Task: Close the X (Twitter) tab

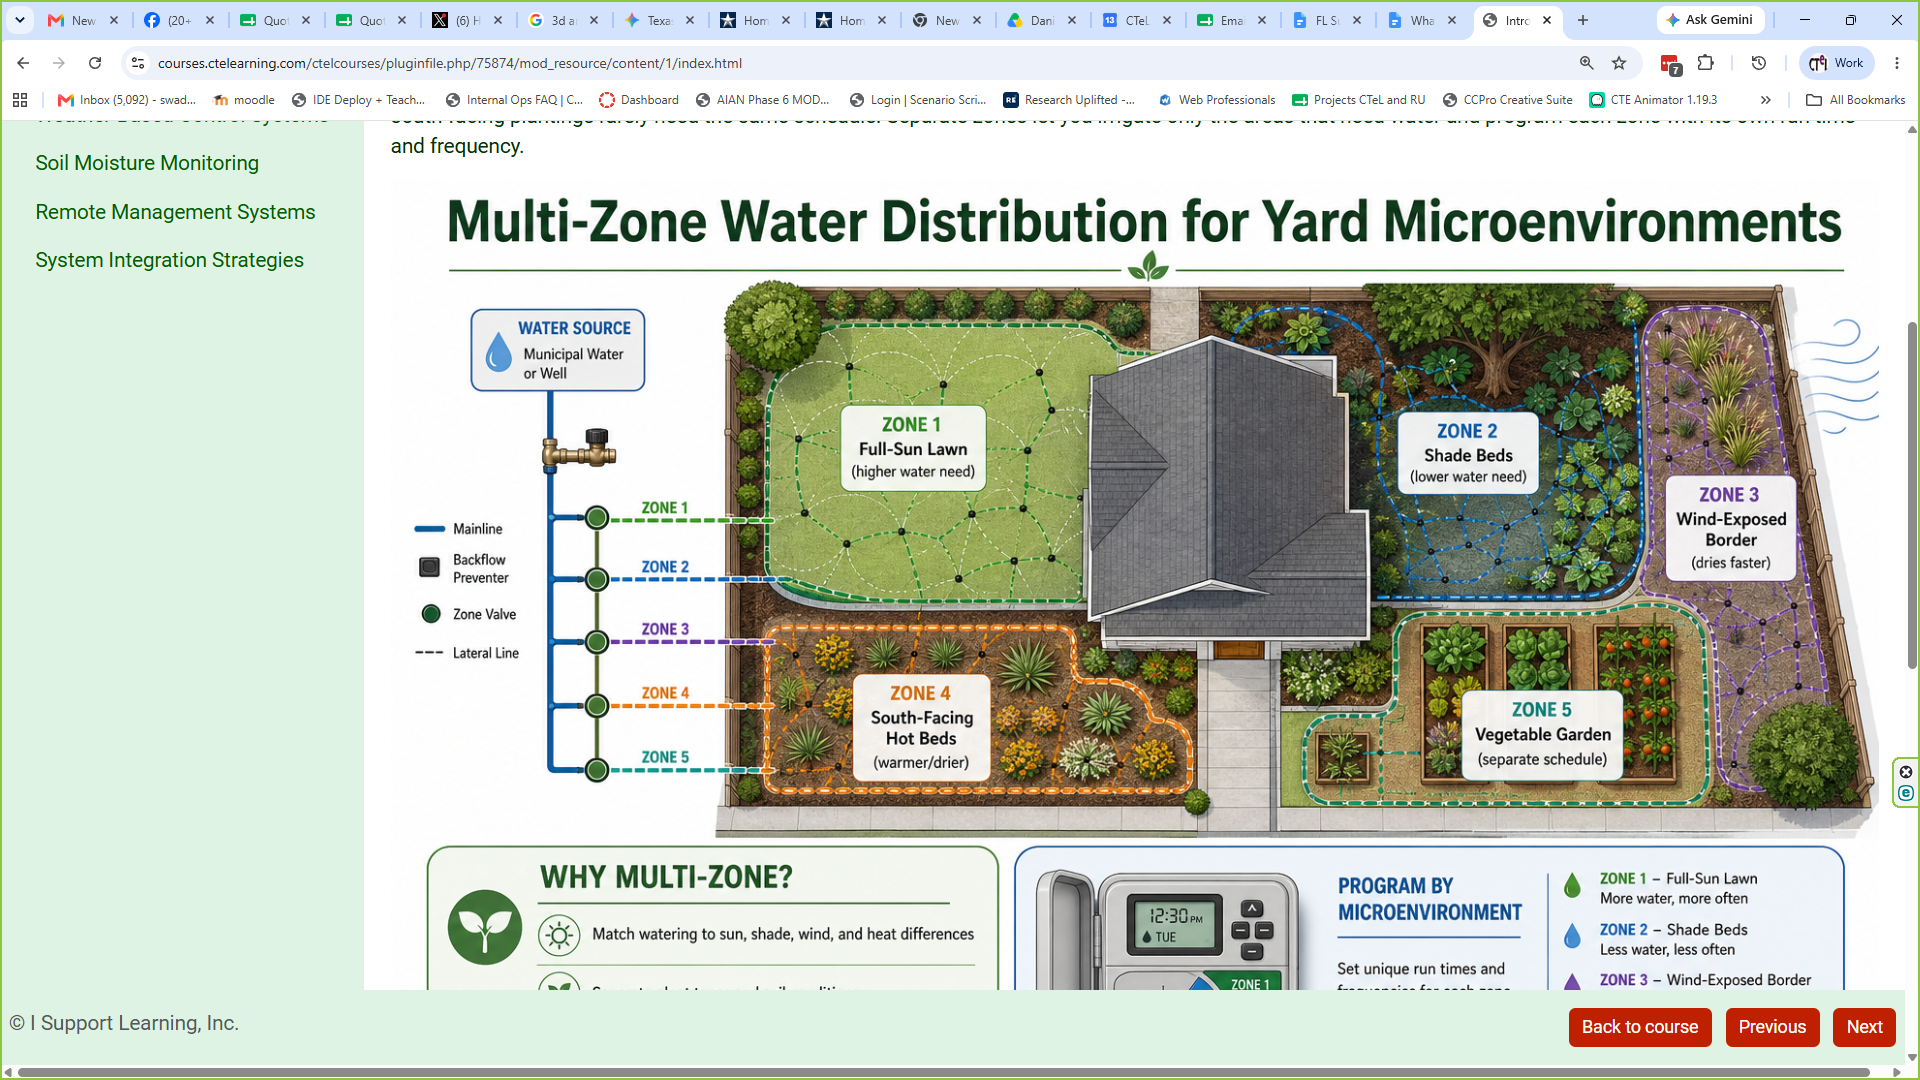Action: [x=498, y=20]
